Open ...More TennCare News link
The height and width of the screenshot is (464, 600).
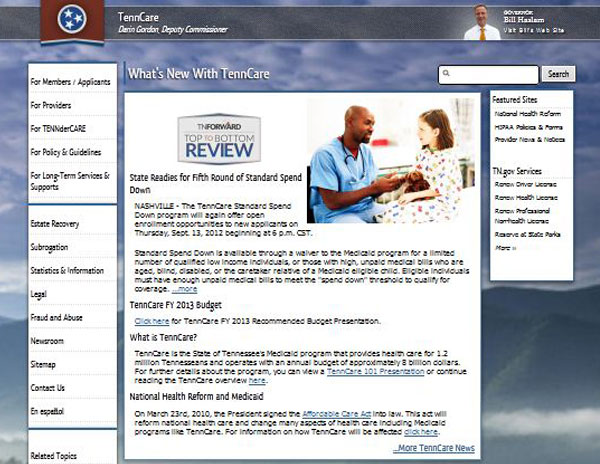[434, 448]
